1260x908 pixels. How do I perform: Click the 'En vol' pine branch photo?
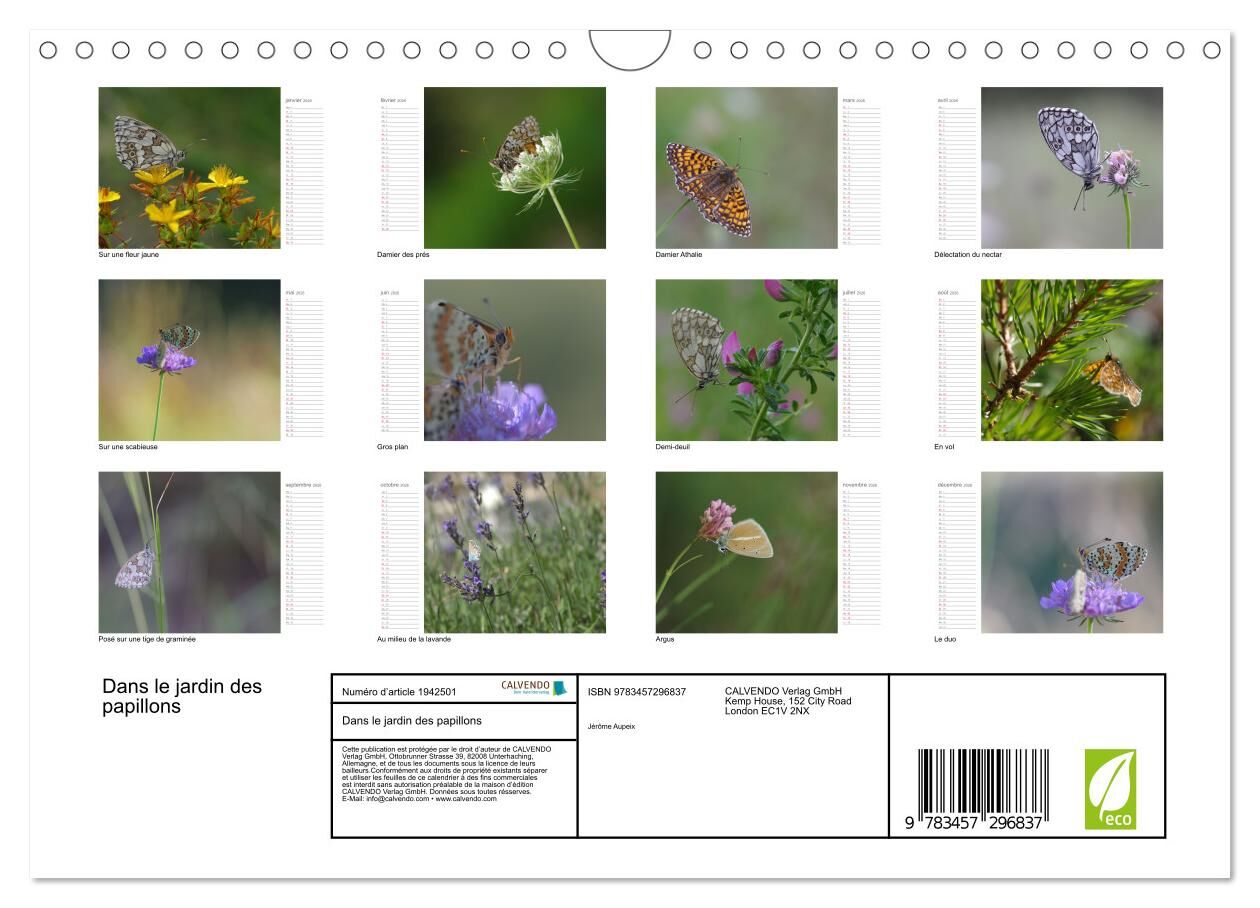(1071, 360)
